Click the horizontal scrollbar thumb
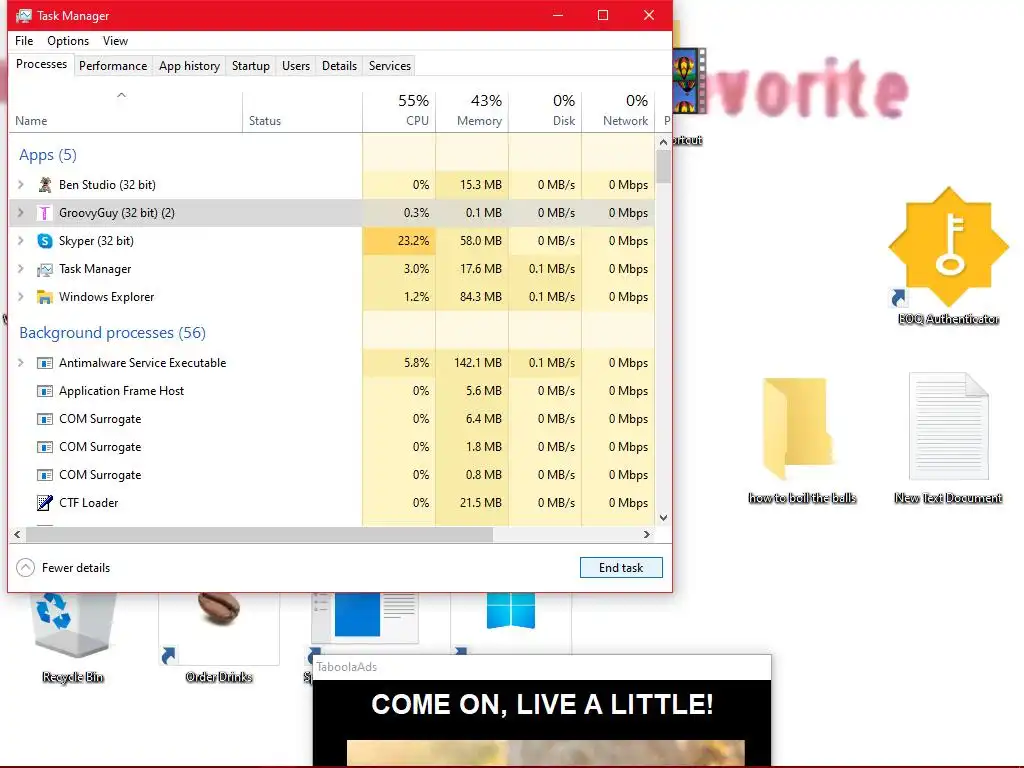The image size is (1024, 768). tap(259, 534)
